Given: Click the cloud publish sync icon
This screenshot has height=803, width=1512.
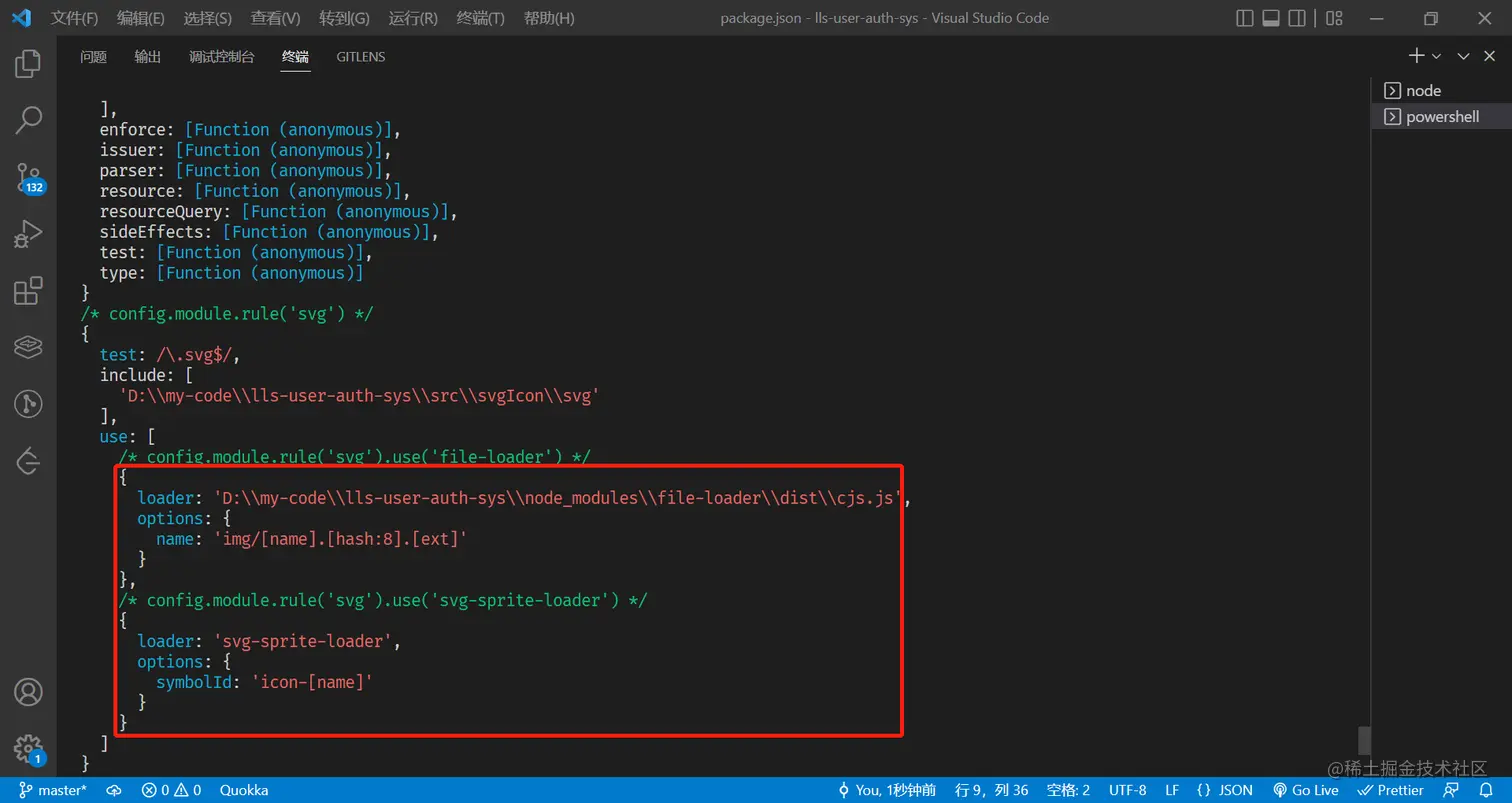Looking at the screenshot, I should (115, 790).
